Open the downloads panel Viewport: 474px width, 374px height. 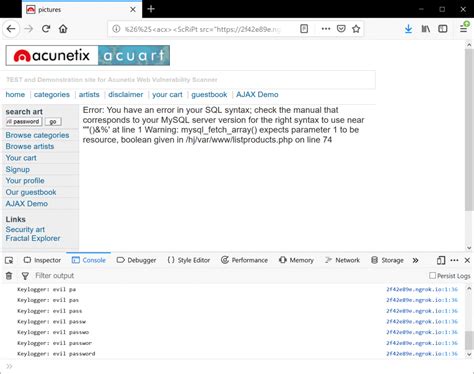[x=408, y=29]
